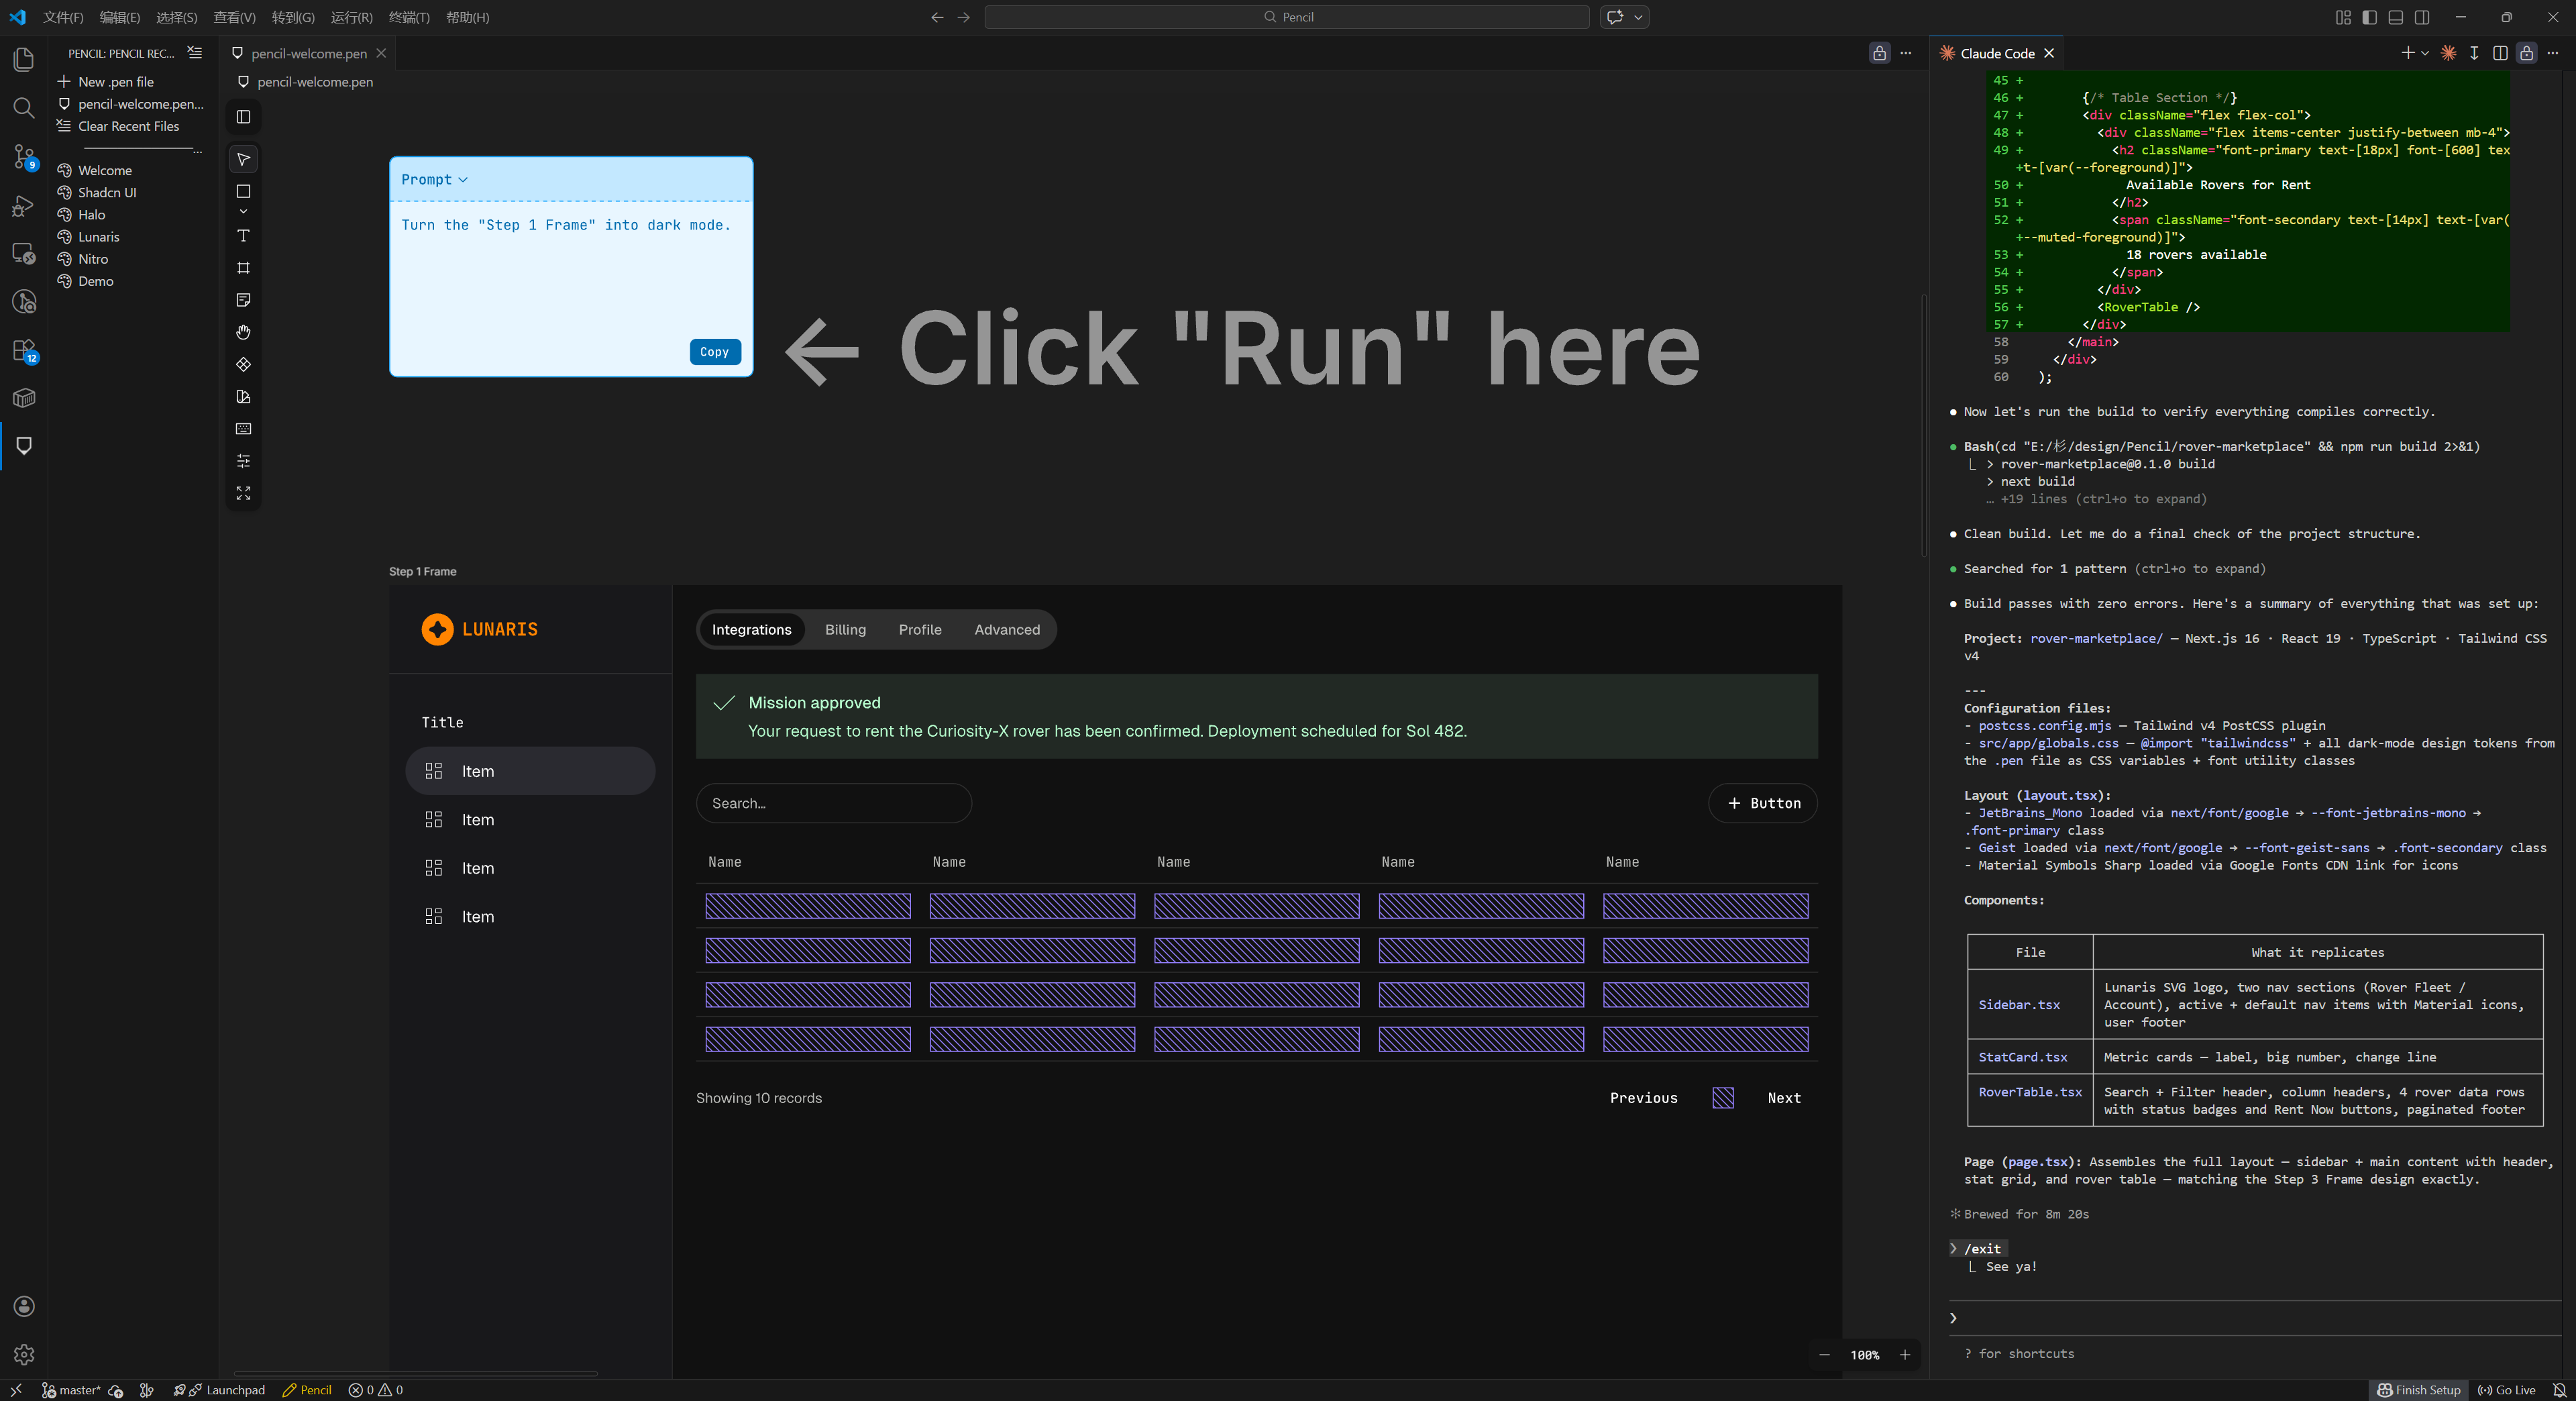This screenshot has width=2576, height=1401.
Task: Open the keyboard shortcuts icon in toolbar
Action: point(243,429)
